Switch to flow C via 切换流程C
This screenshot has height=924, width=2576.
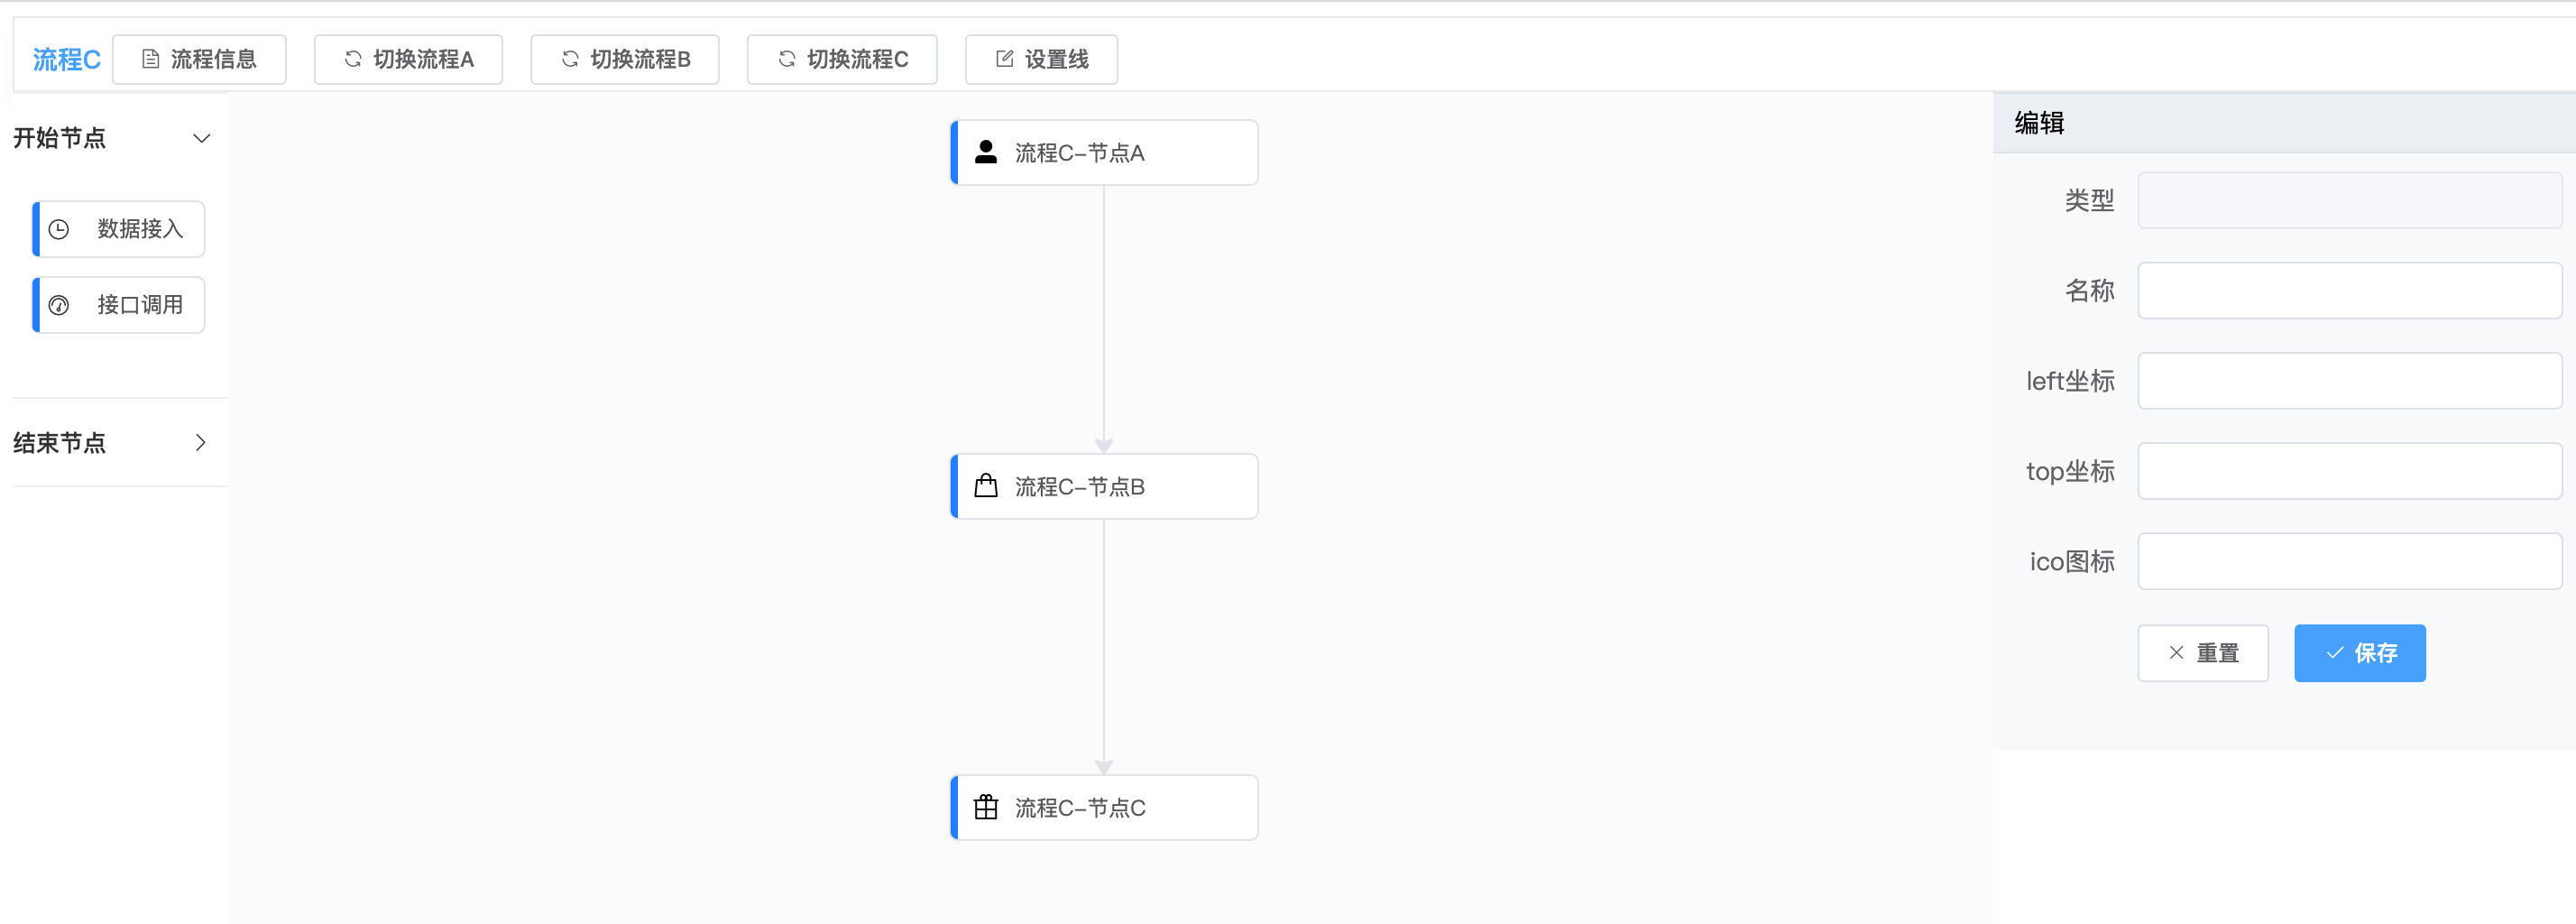[x=842, y=60]
